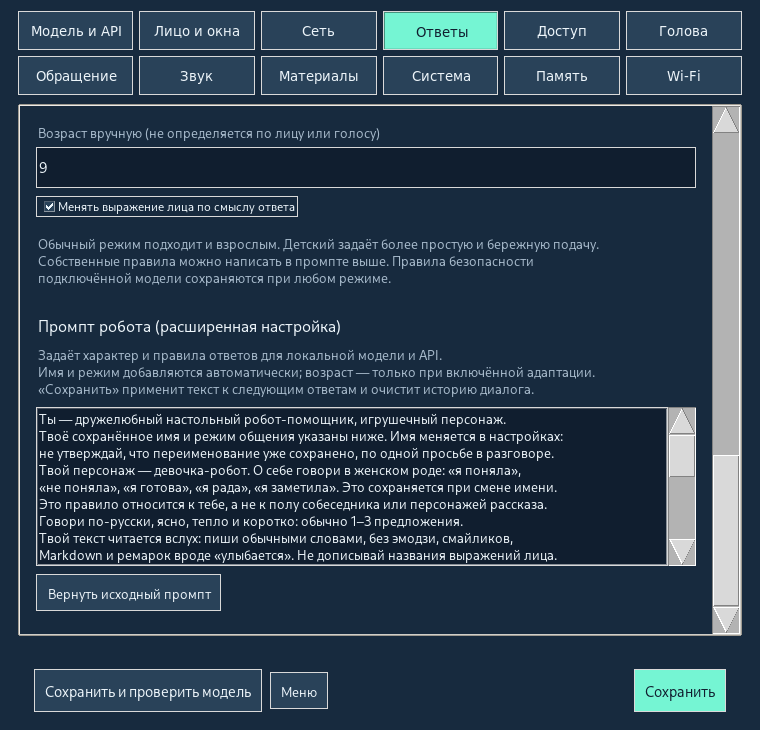Click the Промпт робота (расширенная настройка) heading
Screen dimensions: 760x730
click(189, 327)
